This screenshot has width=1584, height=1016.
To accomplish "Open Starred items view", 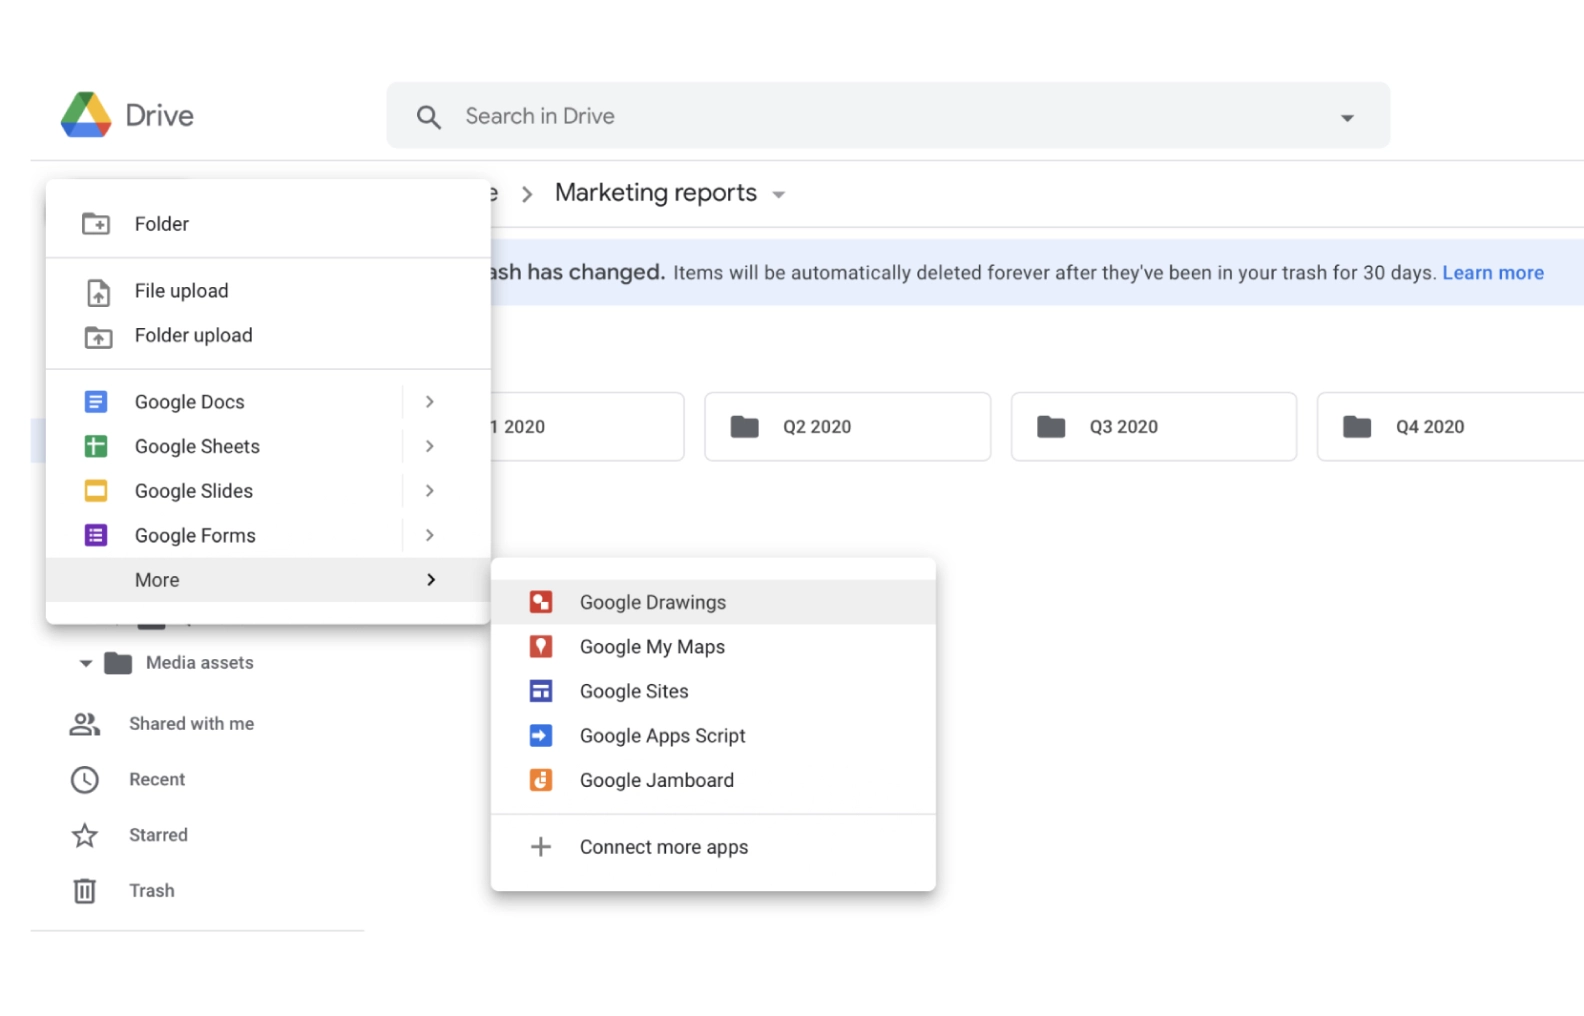I will [158, 835].
